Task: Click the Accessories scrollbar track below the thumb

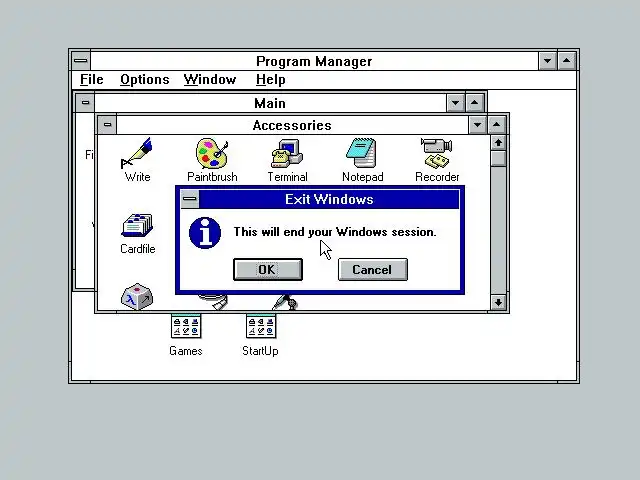Action: click(x=498, y=230)
